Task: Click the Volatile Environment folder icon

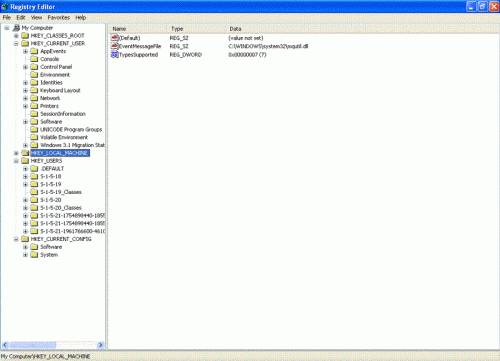Action: point(34,137)
